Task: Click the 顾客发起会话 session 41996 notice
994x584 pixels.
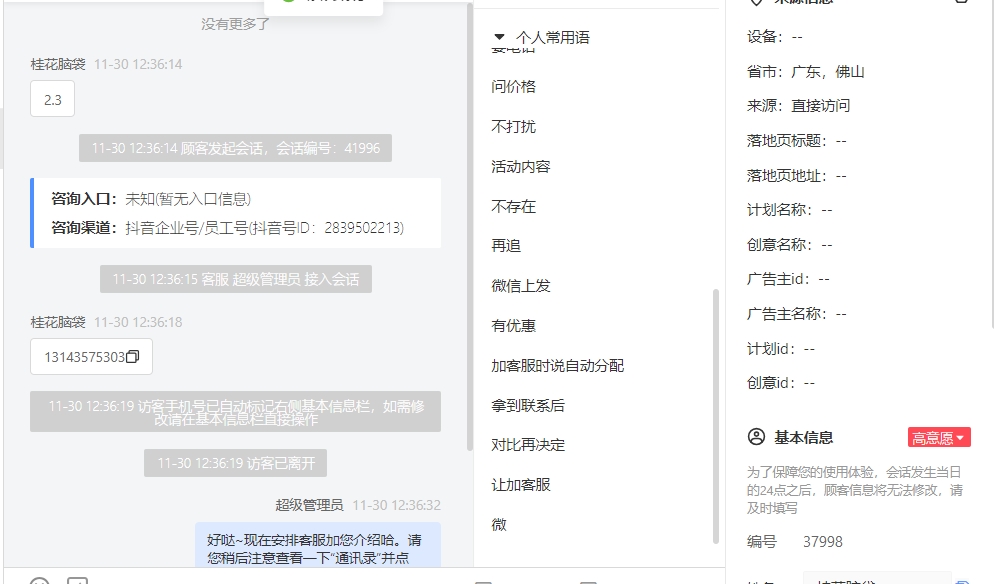Action: click(x=235, y=148)
